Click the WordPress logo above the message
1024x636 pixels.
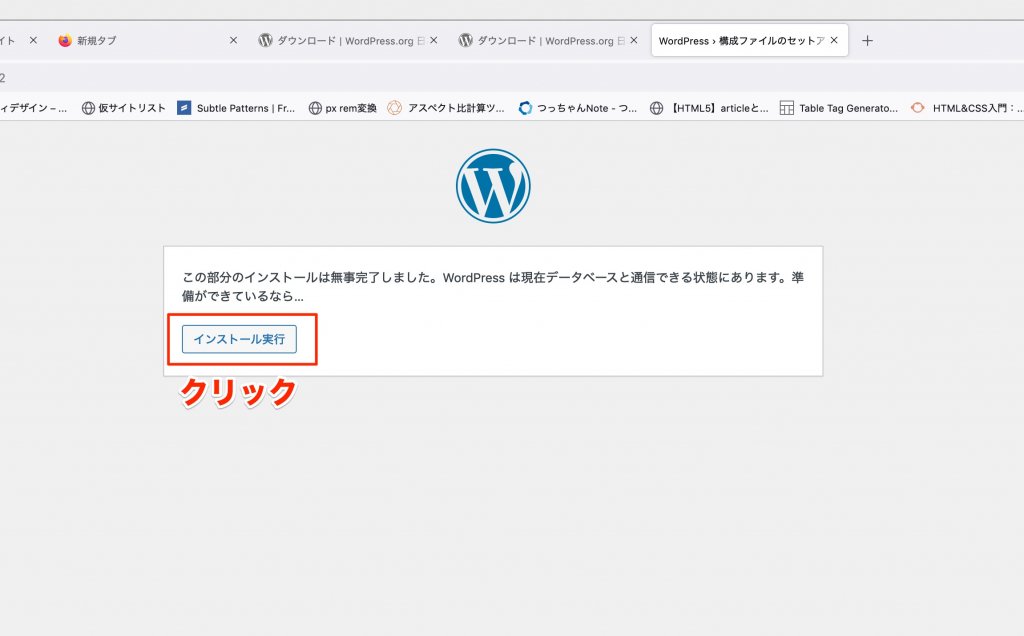[x=493, y=186]
